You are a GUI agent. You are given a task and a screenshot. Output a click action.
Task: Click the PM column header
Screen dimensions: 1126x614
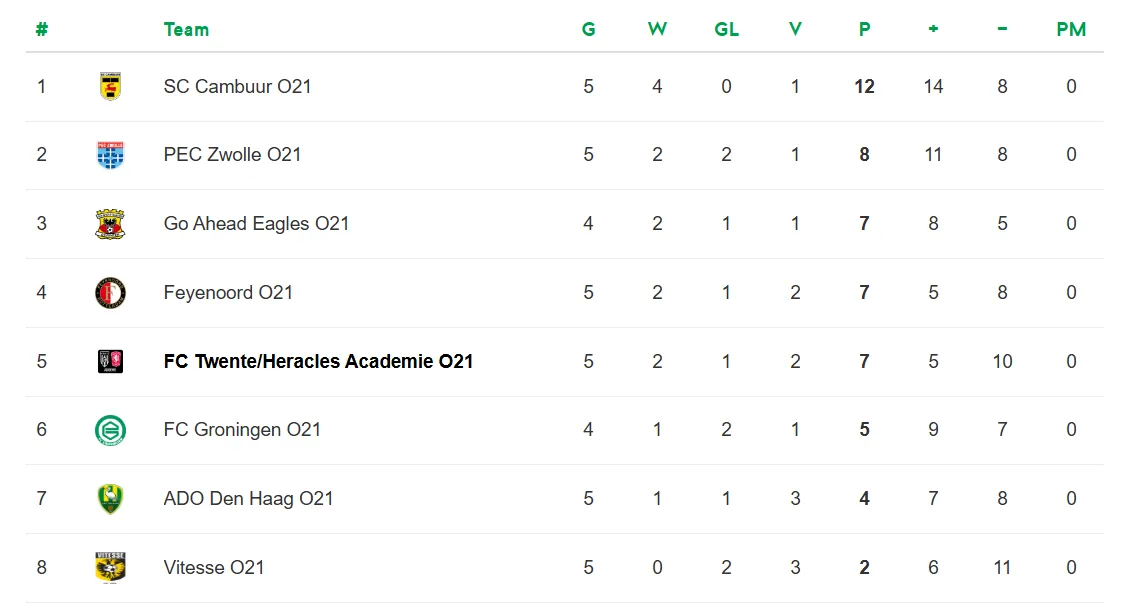point(1071,29)
